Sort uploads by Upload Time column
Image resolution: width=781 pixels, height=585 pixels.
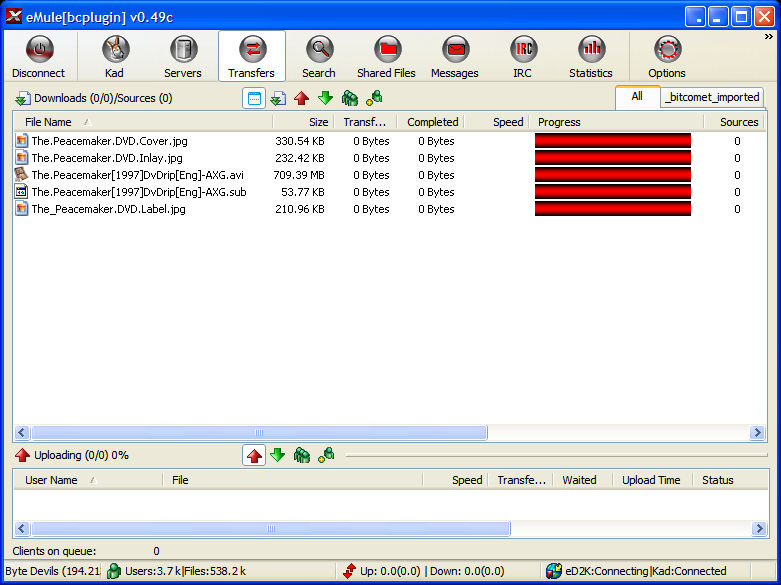tap(653, 480)
